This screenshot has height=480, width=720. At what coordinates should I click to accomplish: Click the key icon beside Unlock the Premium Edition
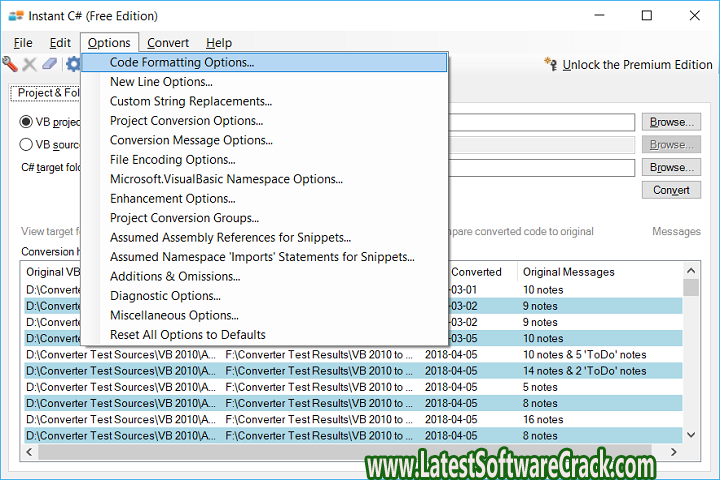(x=551, y=64)
